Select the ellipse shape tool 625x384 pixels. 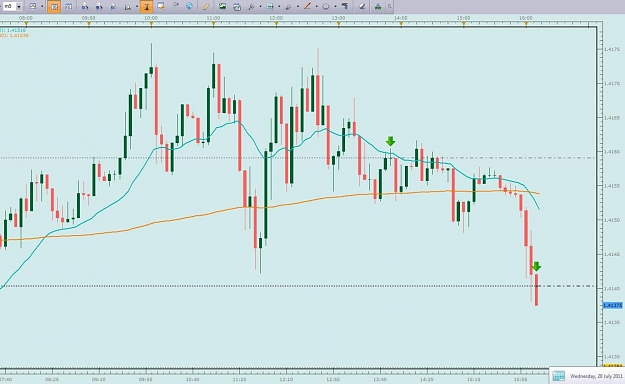tap(326, 6)
